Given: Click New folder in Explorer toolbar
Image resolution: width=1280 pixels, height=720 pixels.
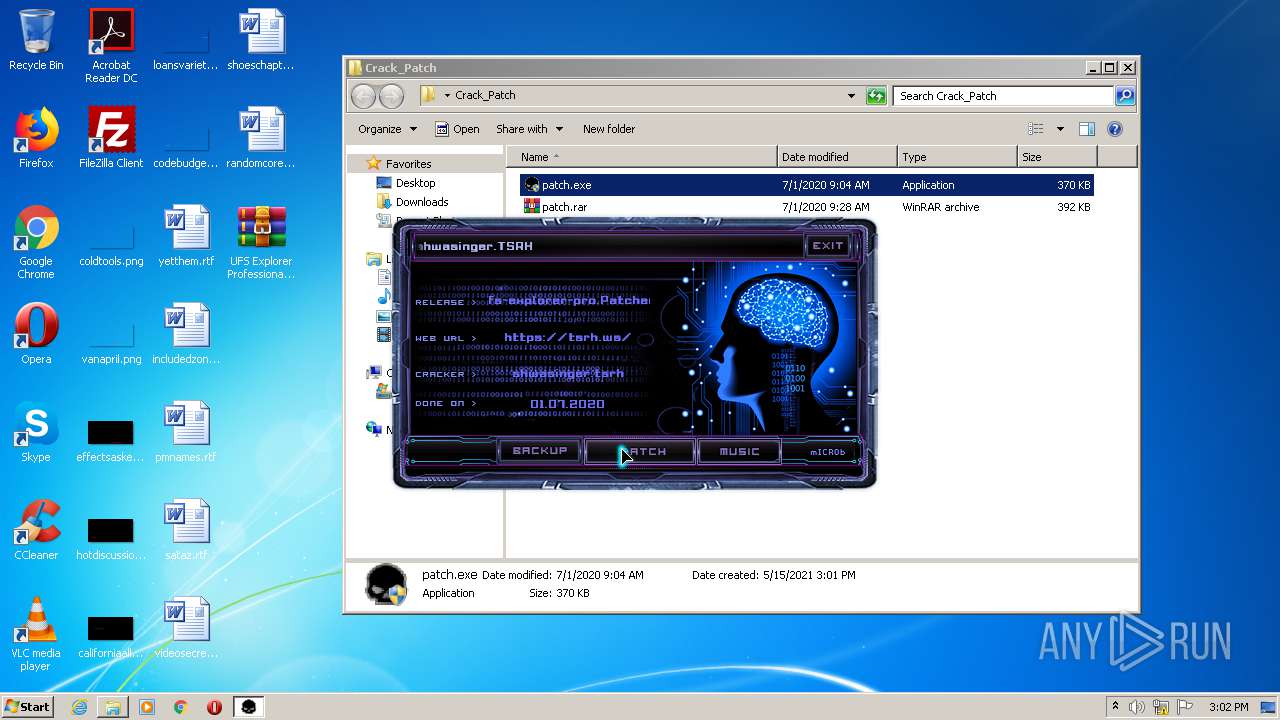Looking at the screenshot, I should pyautogui.click(x=609, y=129).
